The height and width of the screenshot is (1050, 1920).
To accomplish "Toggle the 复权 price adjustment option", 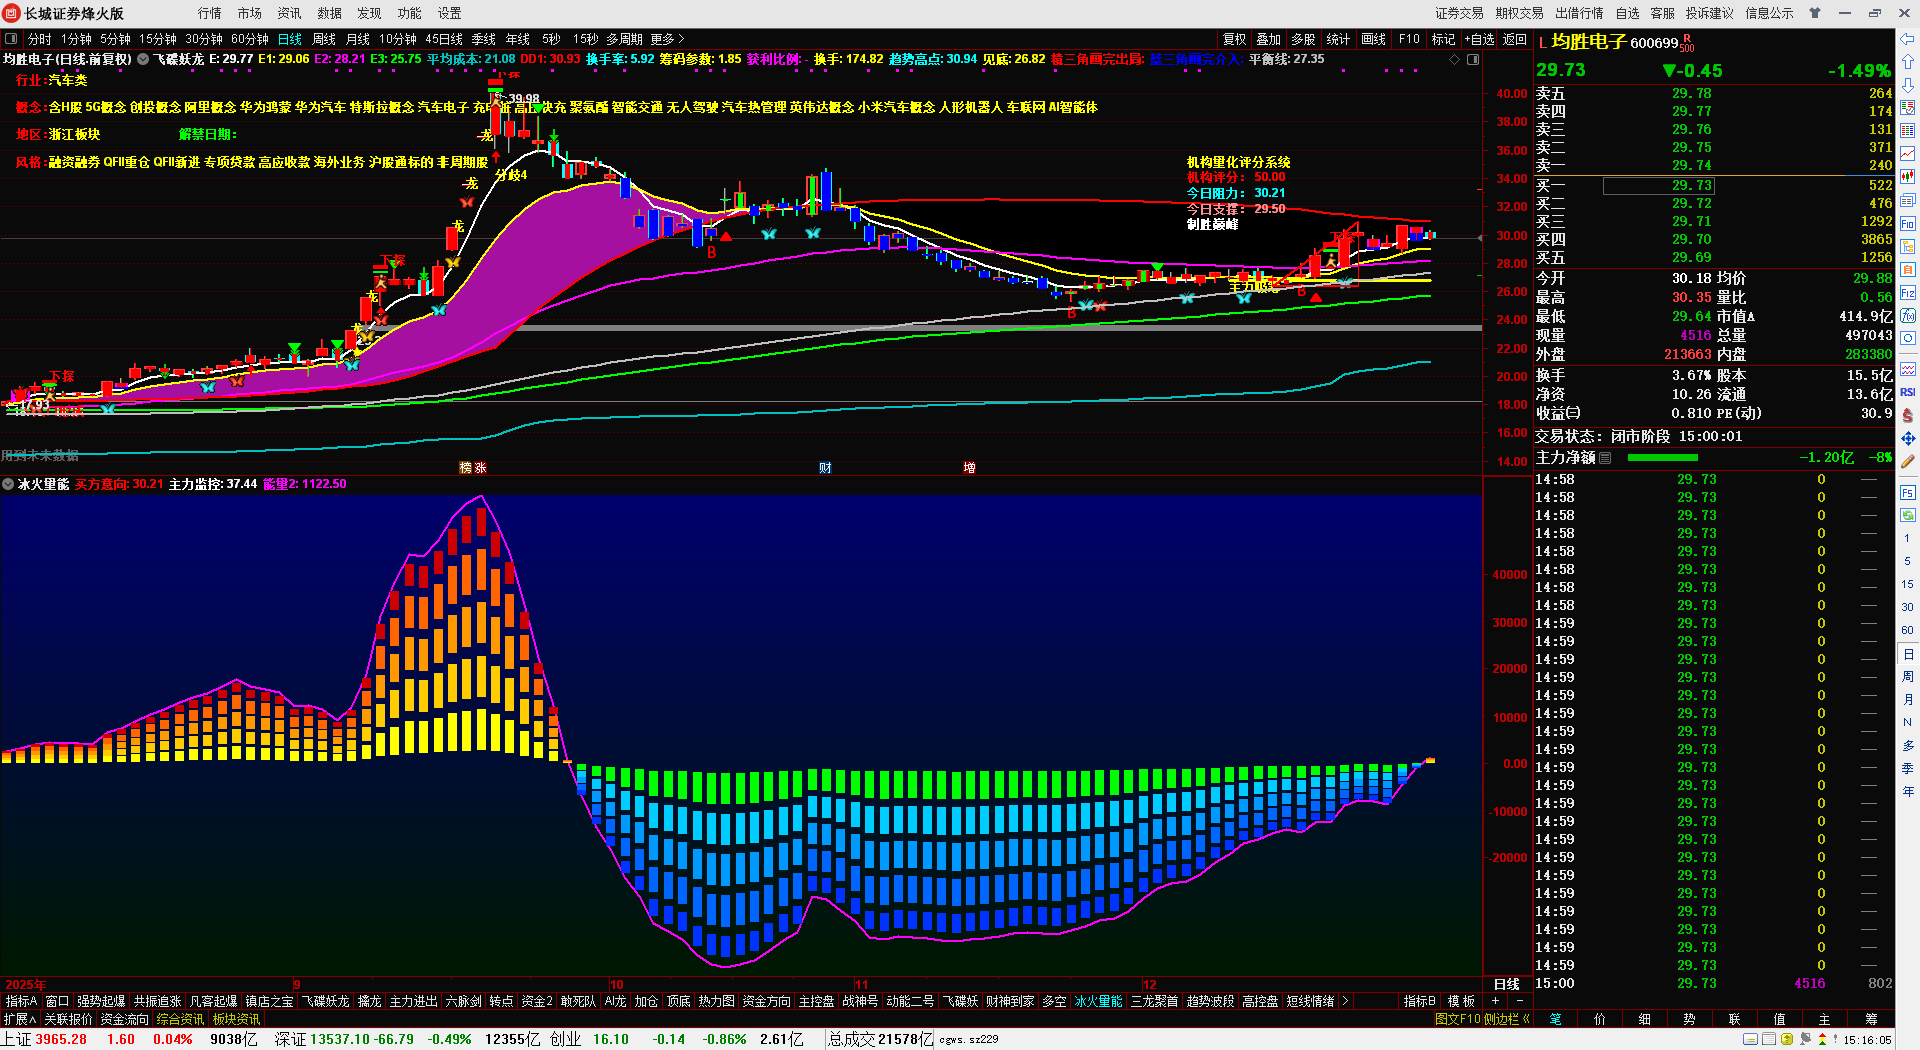I will coord(1235,39).
